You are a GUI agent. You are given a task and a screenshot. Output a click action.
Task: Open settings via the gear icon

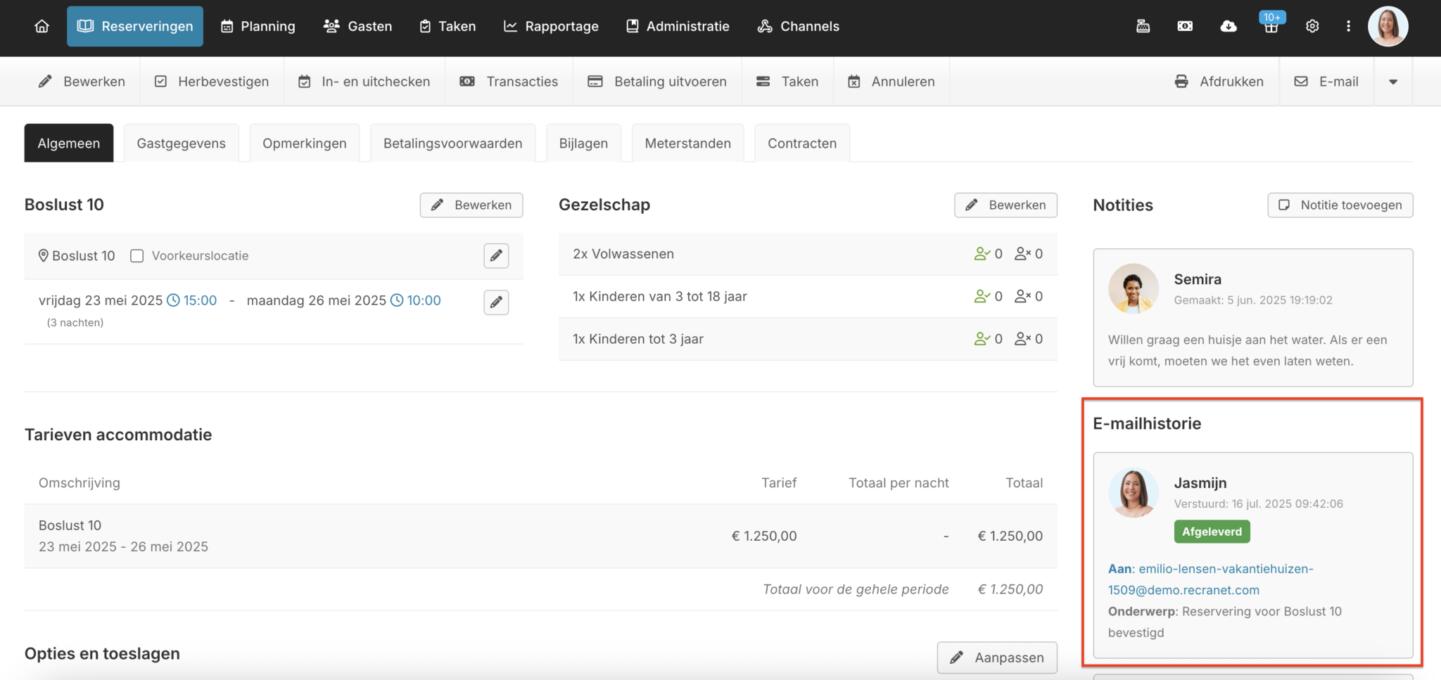coord(1312,27)
